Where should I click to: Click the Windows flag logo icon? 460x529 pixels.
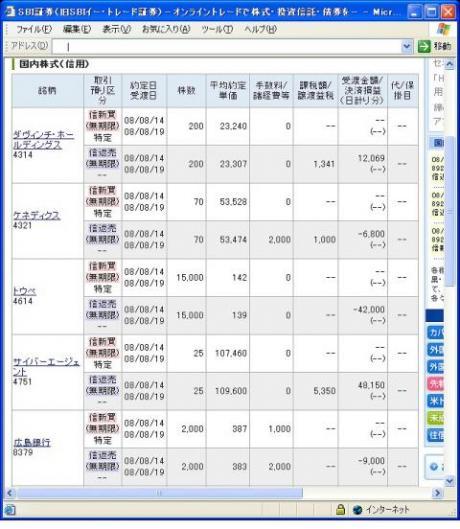point(443,29)
